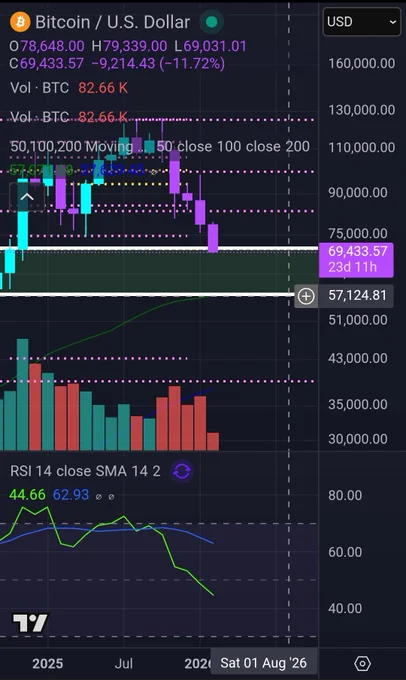The image size is (406, 680).
Task: Click the 23d 11h countdown label
Action: tap(353, 267)
